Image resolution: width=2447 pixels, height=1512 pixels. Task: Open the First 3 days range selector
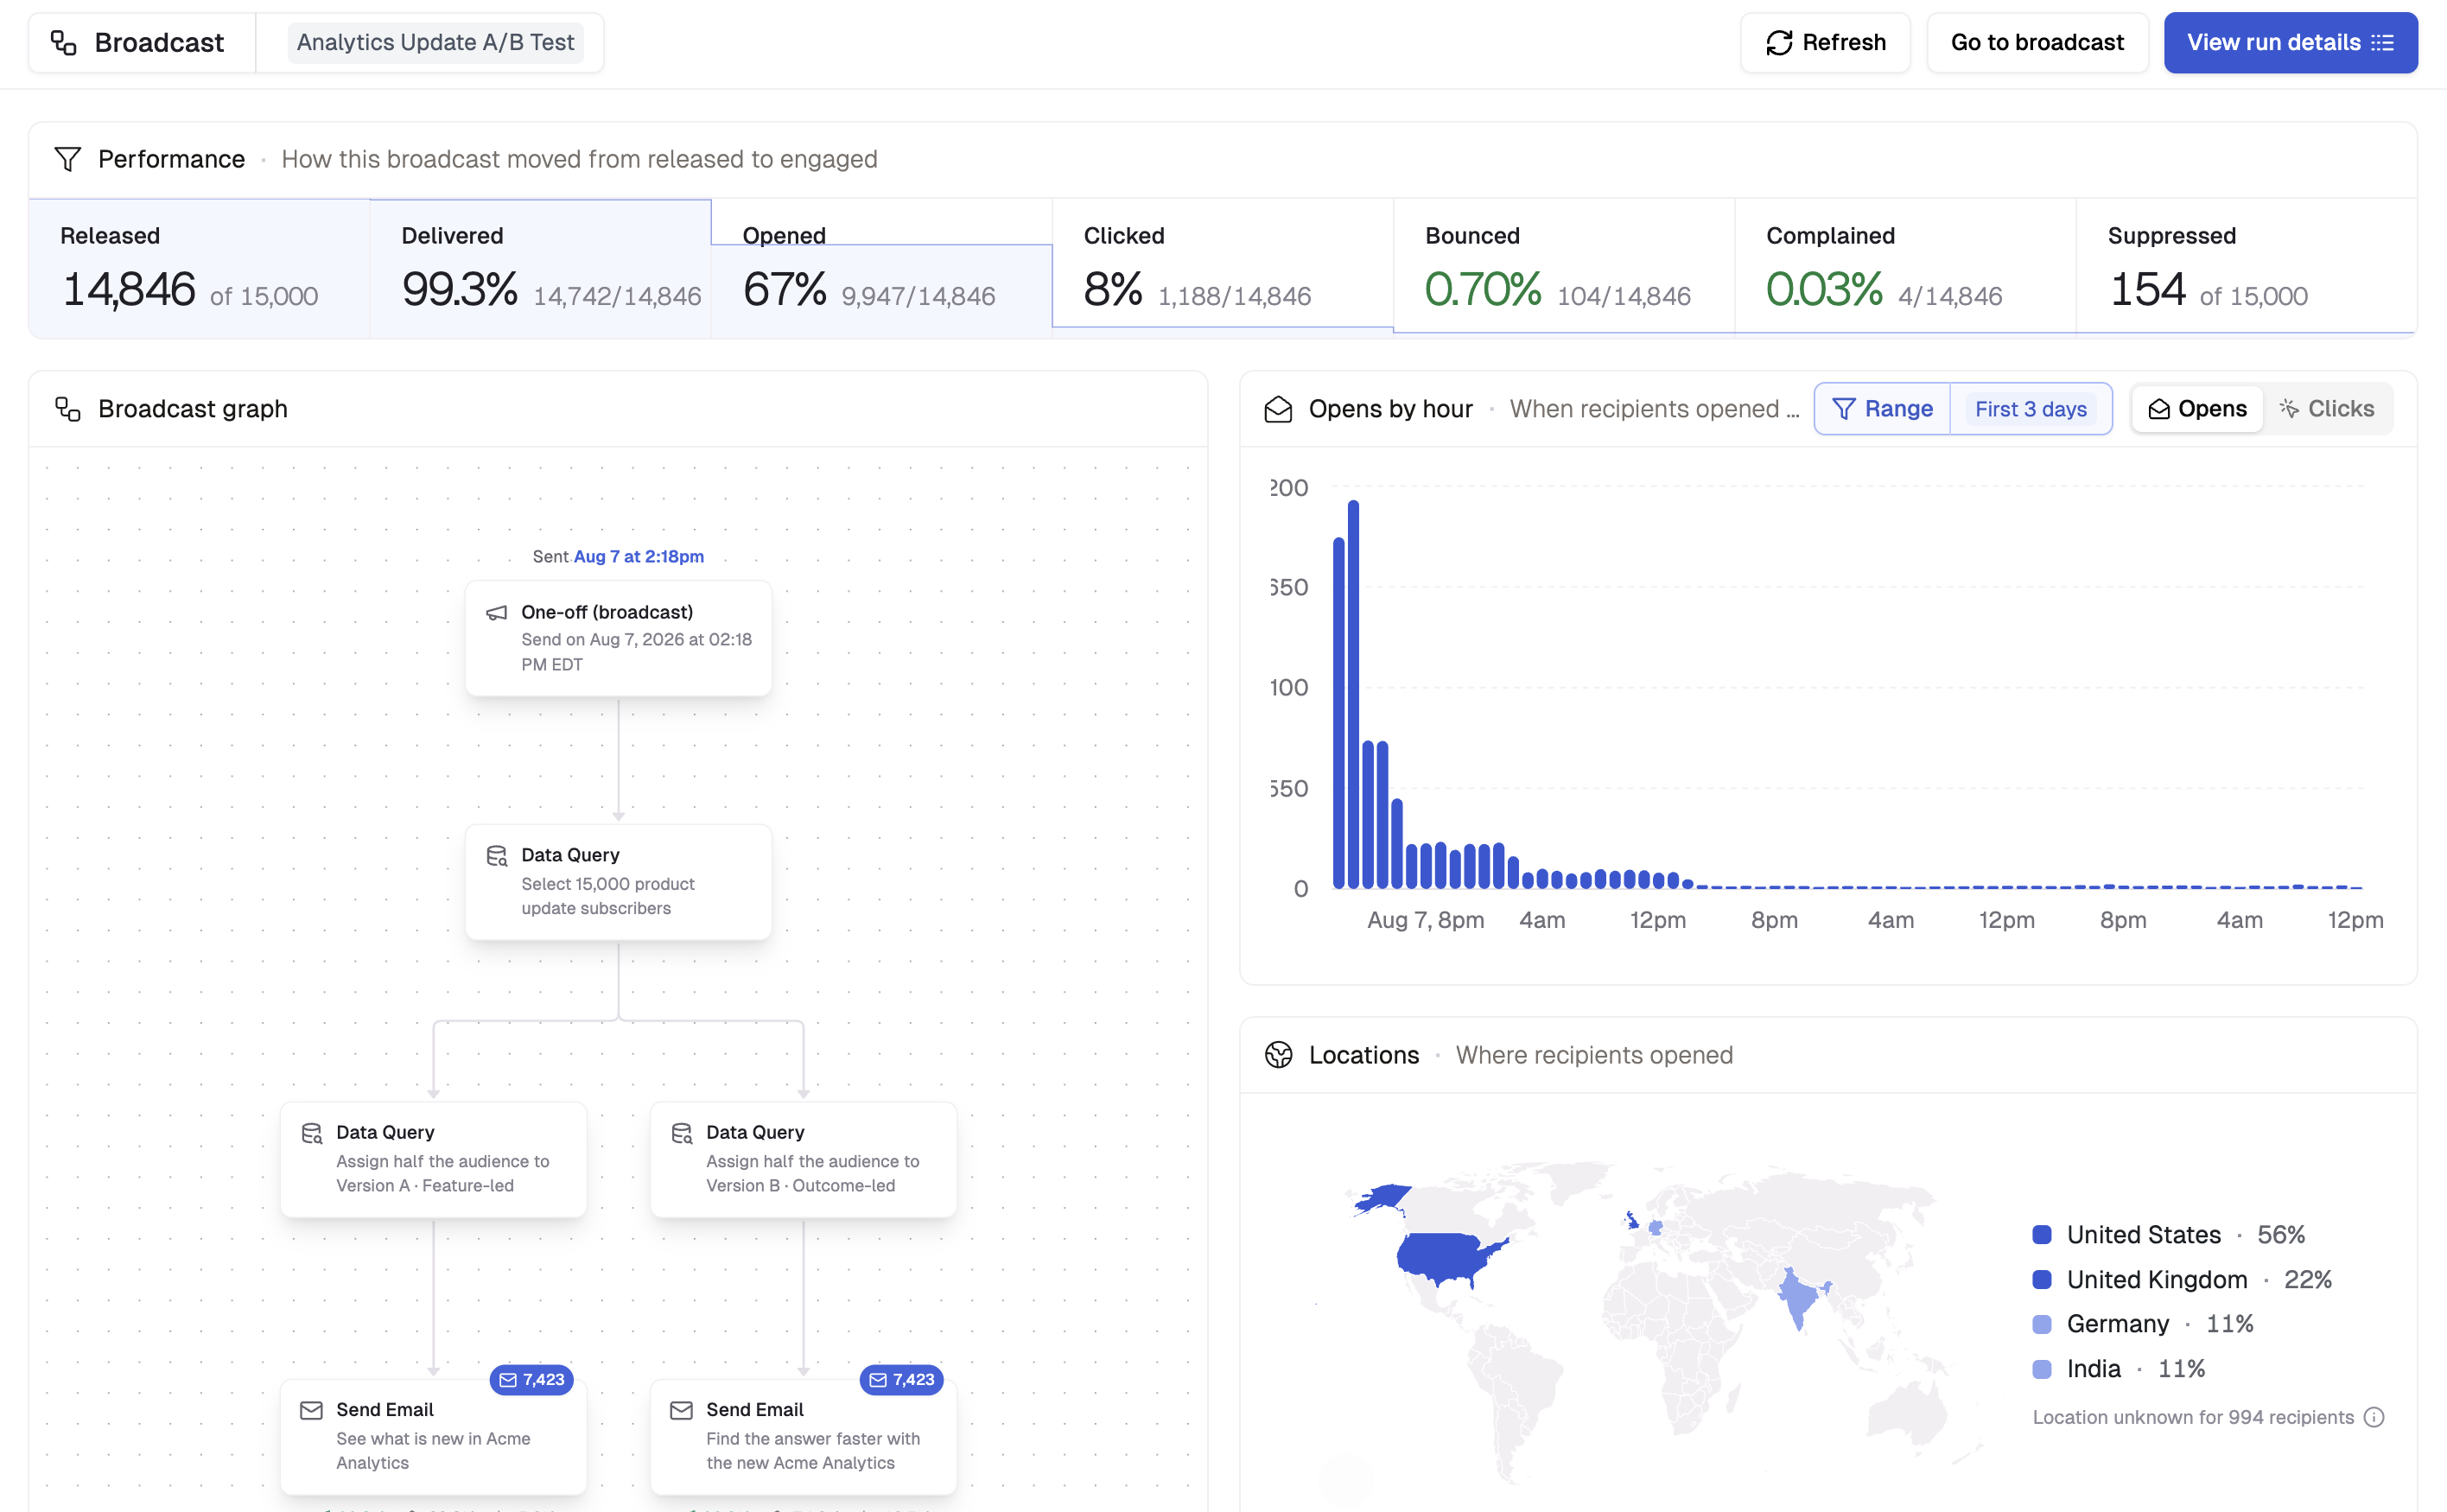[2030, 409]
